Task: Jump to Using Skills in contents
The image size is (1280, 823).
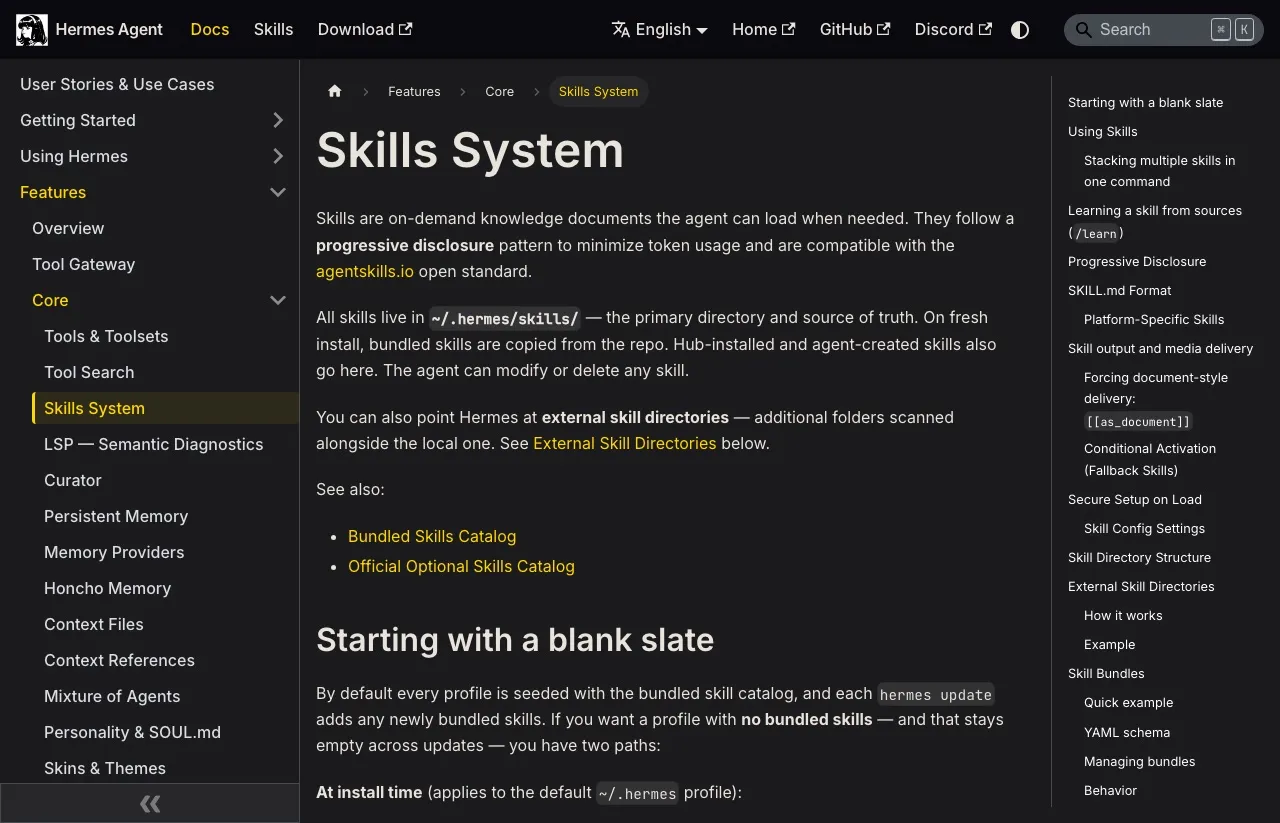Action: 1102,131
